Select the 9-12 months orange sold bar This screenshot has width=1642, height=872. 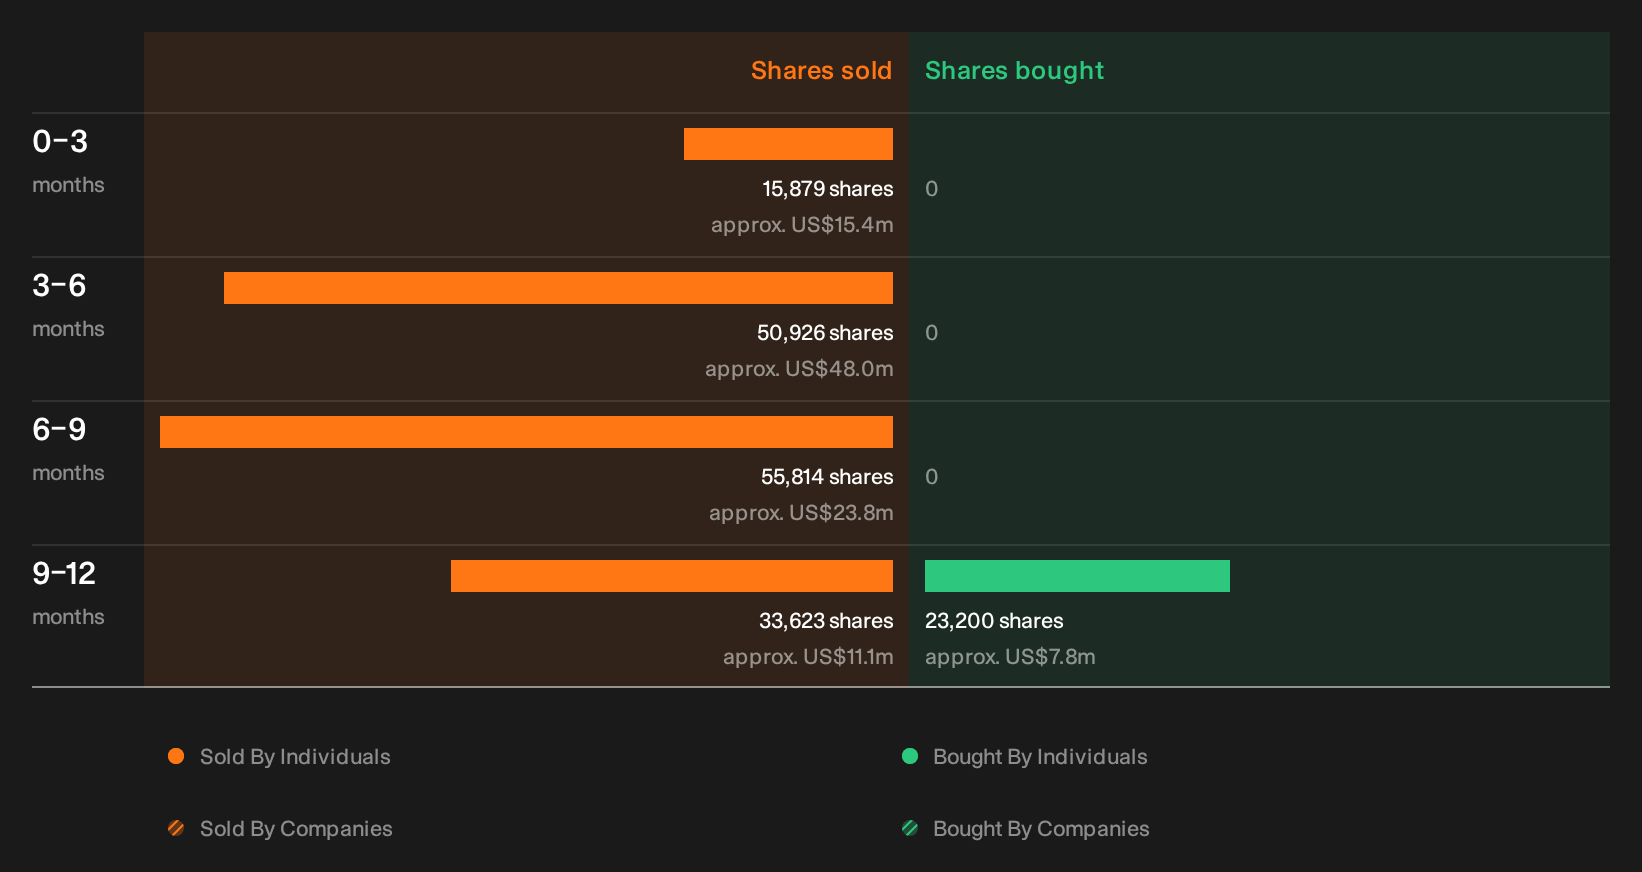(672, 576)
